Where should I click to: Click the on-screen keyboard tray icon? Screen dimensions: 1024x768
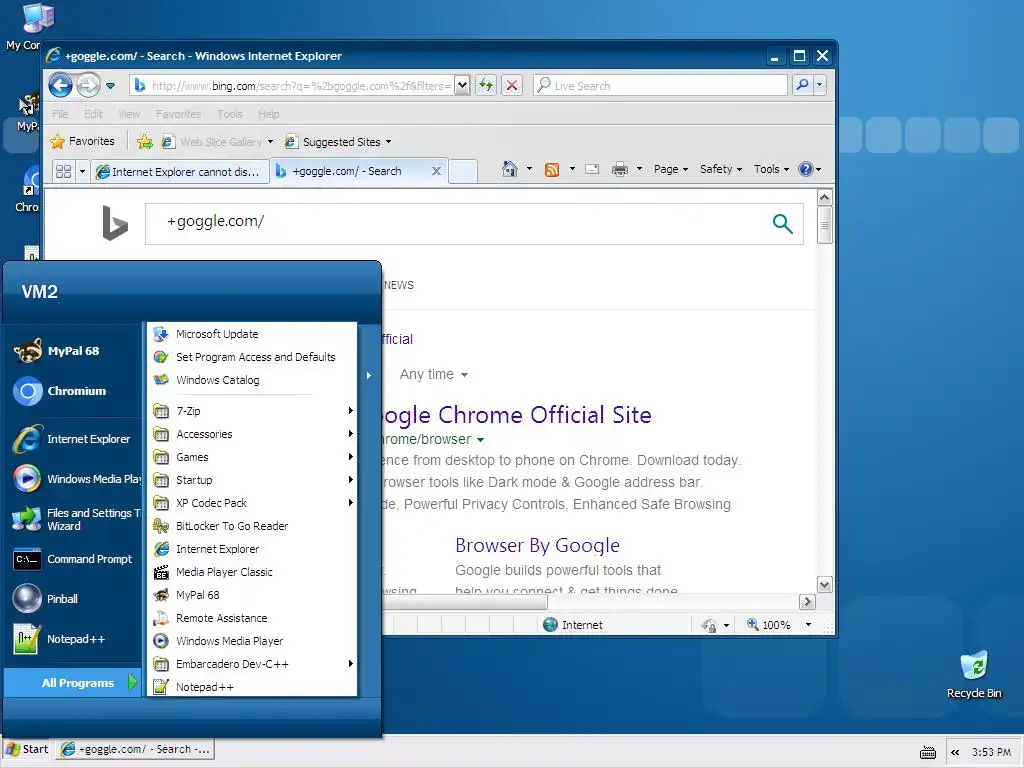(x=927, y=752)
